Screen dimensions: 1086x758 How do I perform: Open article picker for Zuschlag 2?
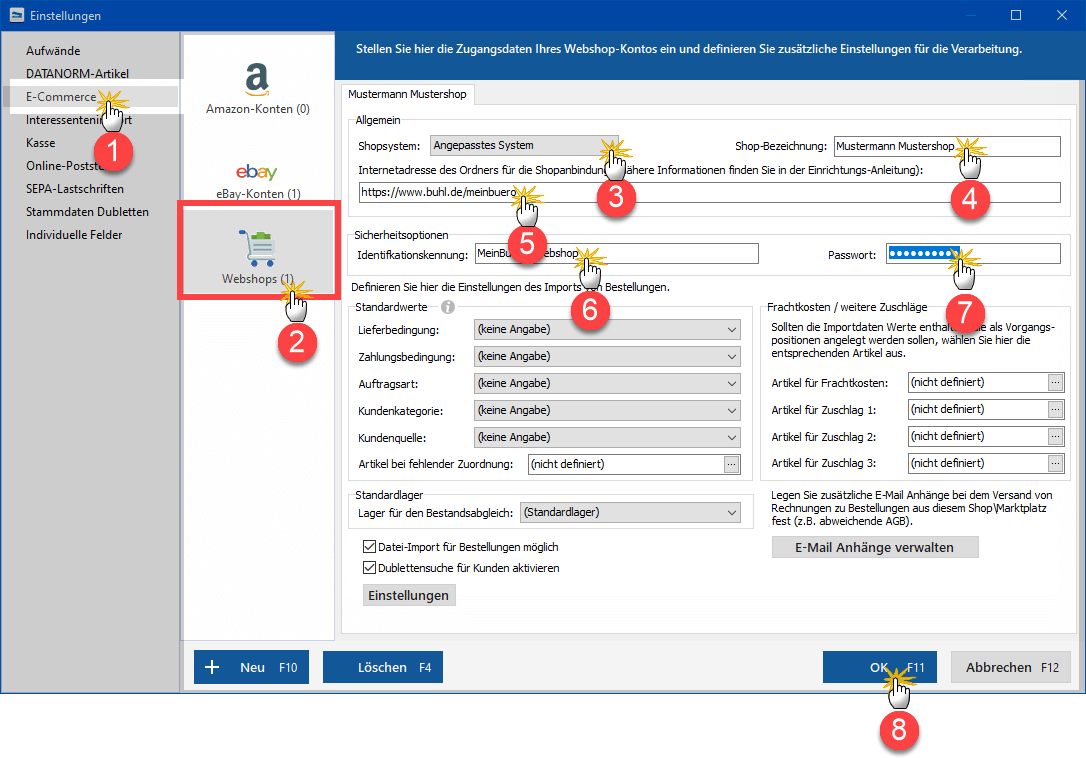[1055, 437]
